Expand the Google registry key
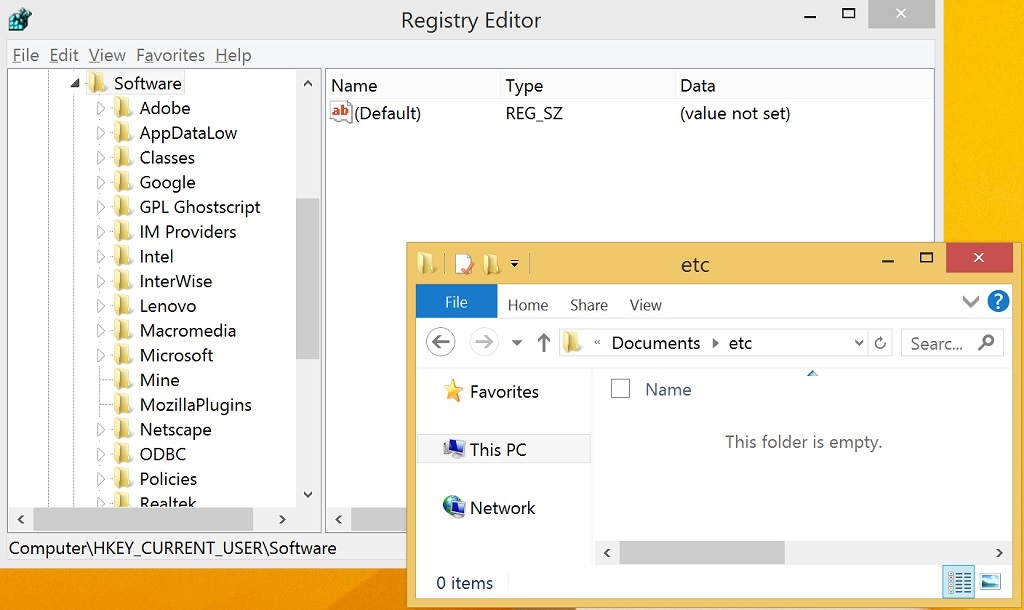Viewport: 1024px width, 610px height. tap(101, 182)
